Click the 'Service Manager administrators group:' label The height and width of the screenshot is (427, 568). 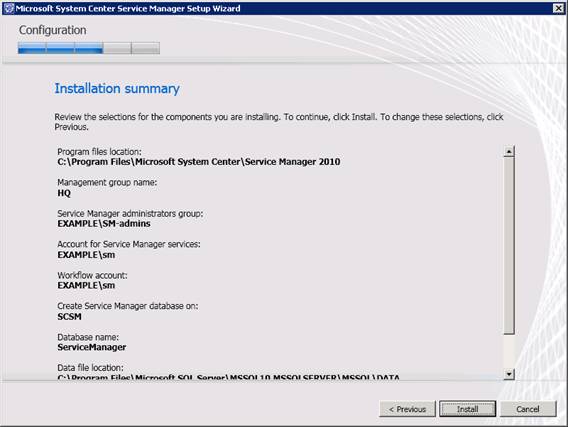pos(130,214)
